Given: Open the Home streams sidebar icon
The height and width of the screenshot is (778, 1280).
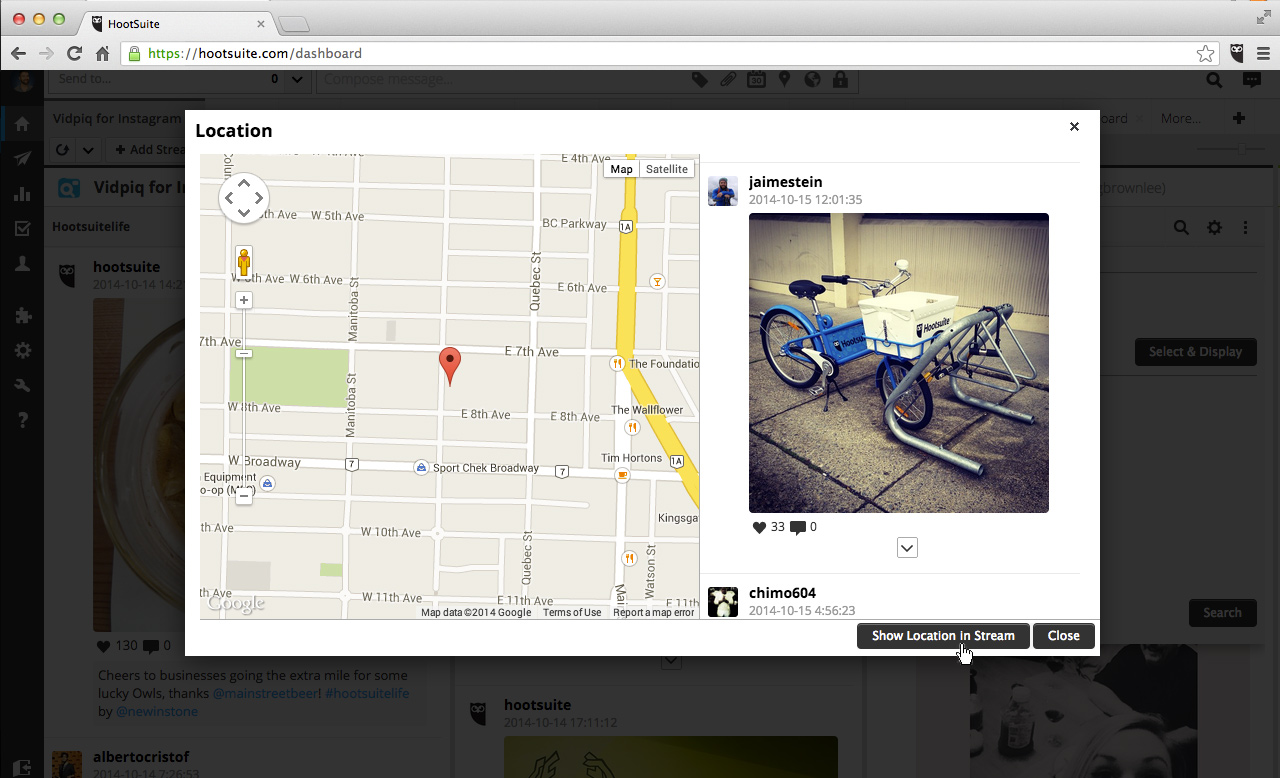Looking at the screenshot, I should point(22,124).
